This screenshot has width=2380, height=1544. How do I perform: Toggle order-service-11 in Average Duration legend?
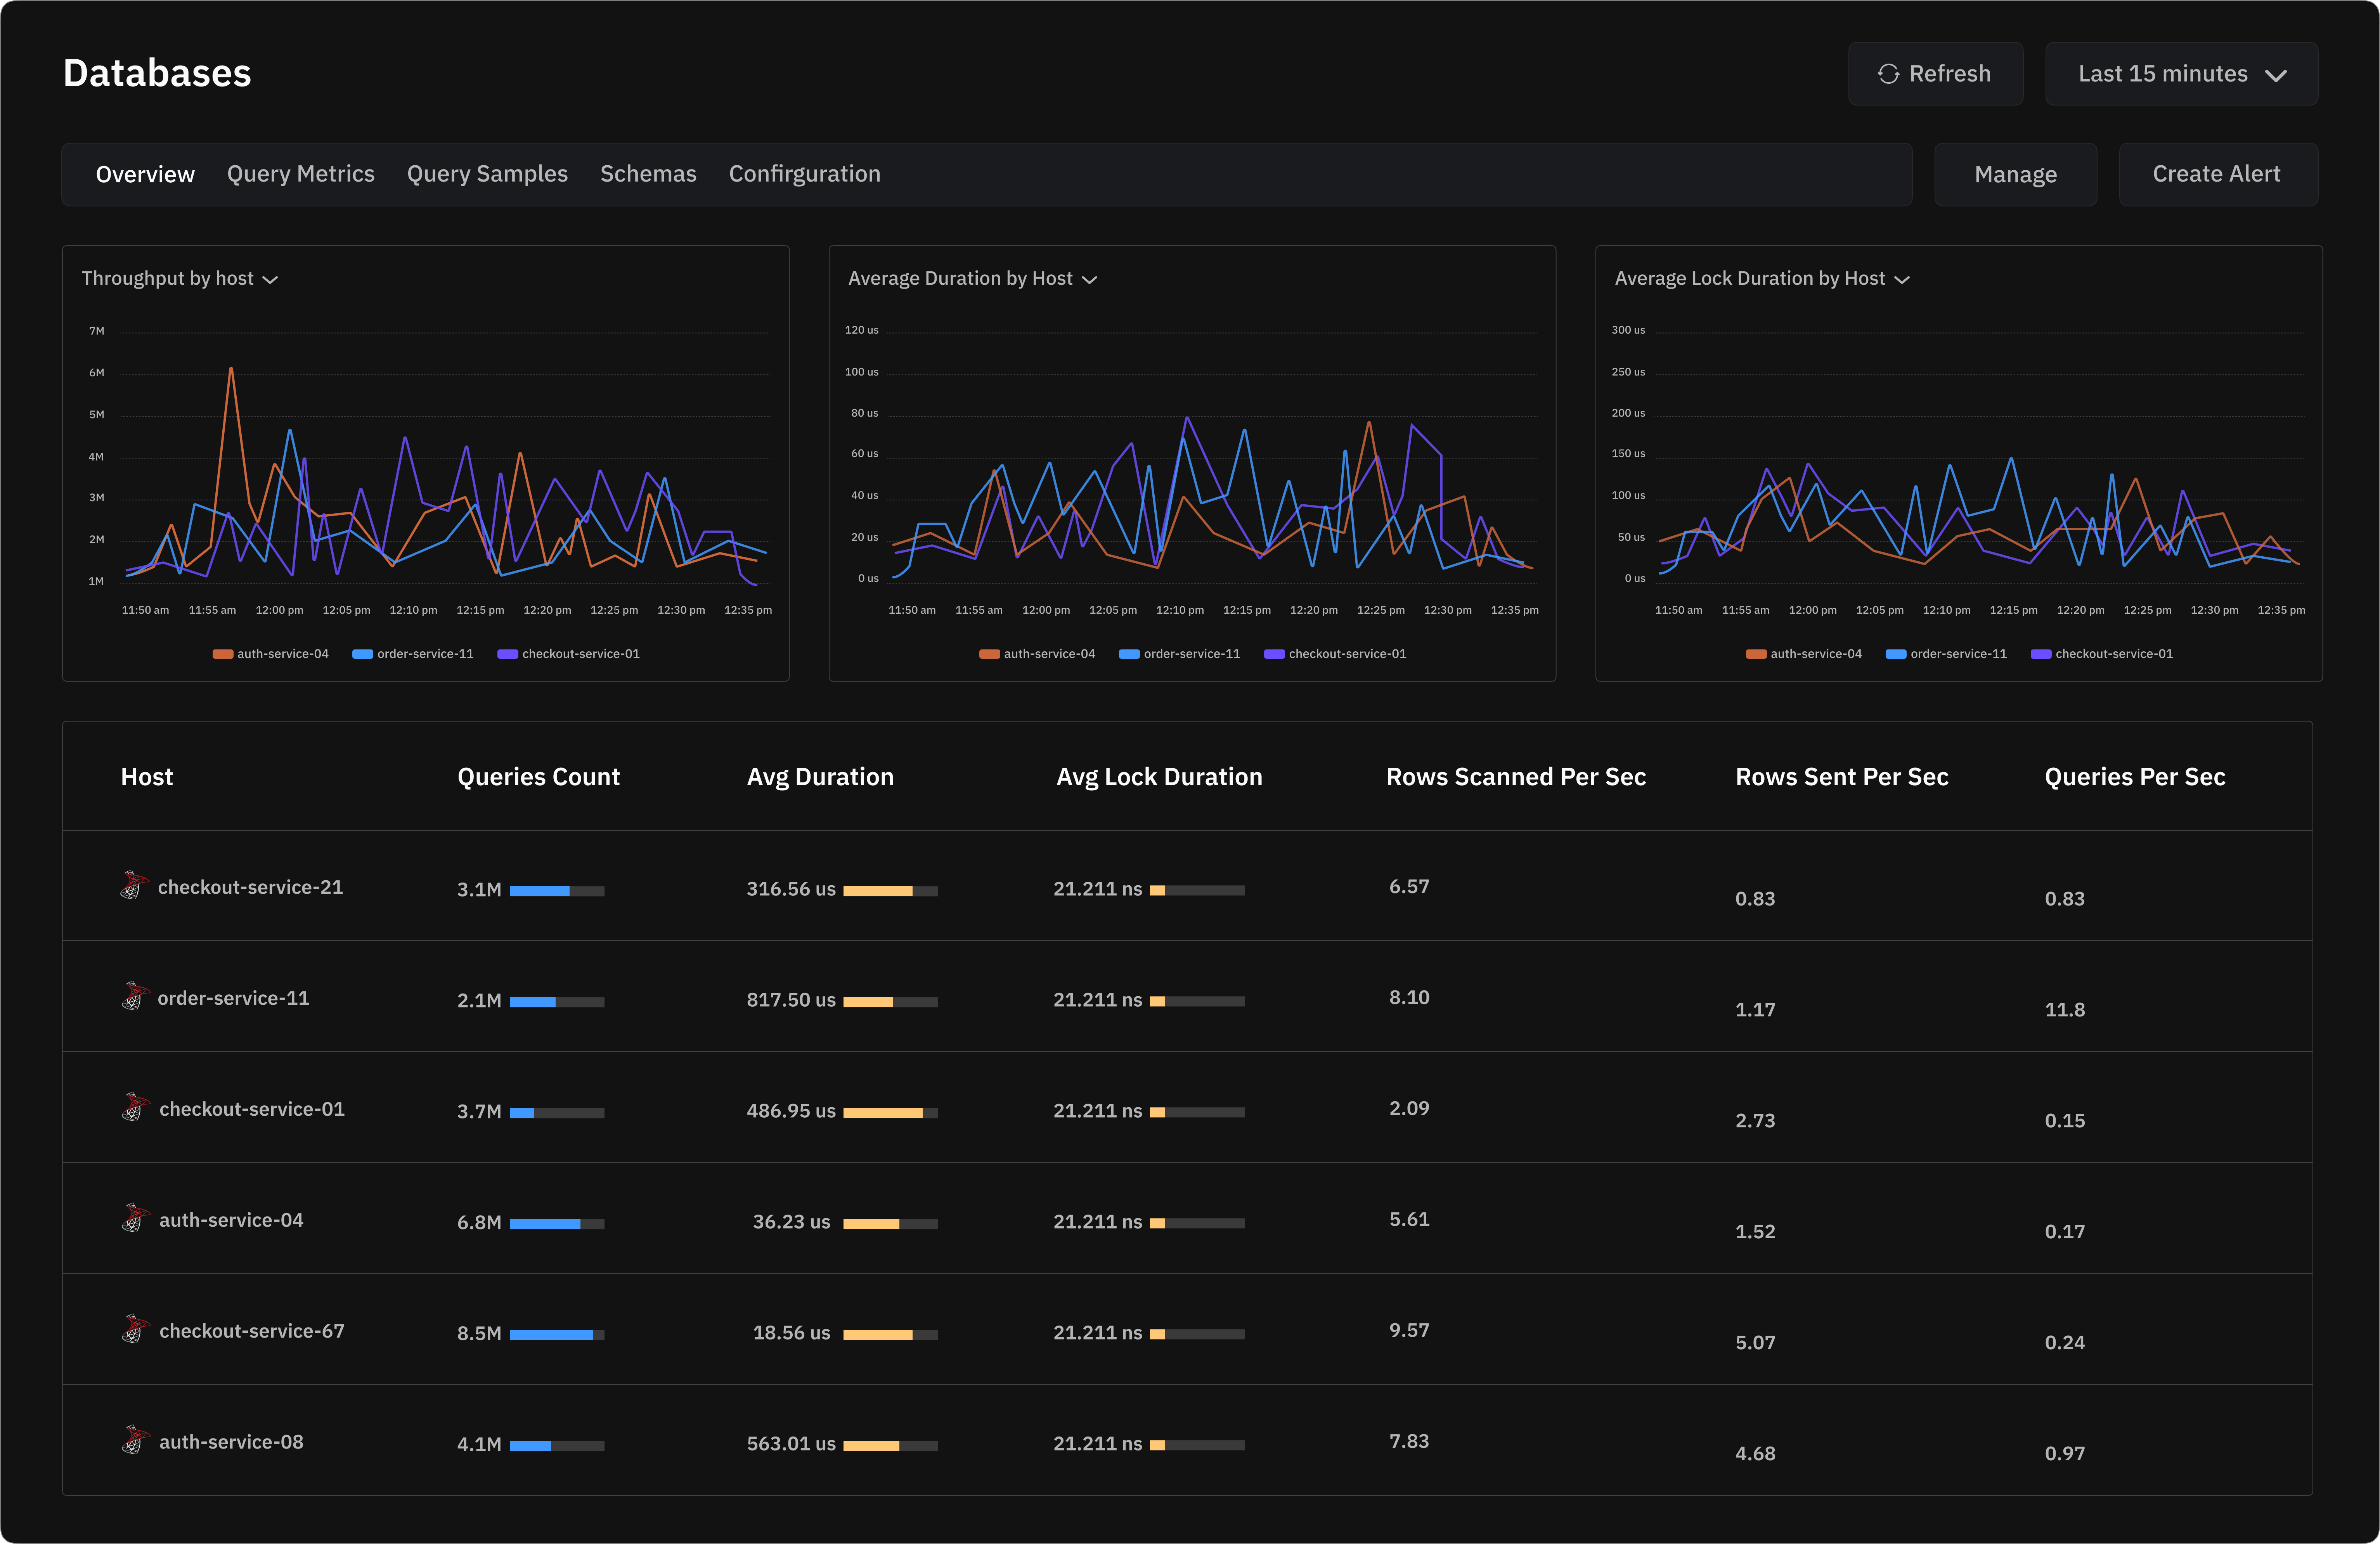coord(1180,653)
